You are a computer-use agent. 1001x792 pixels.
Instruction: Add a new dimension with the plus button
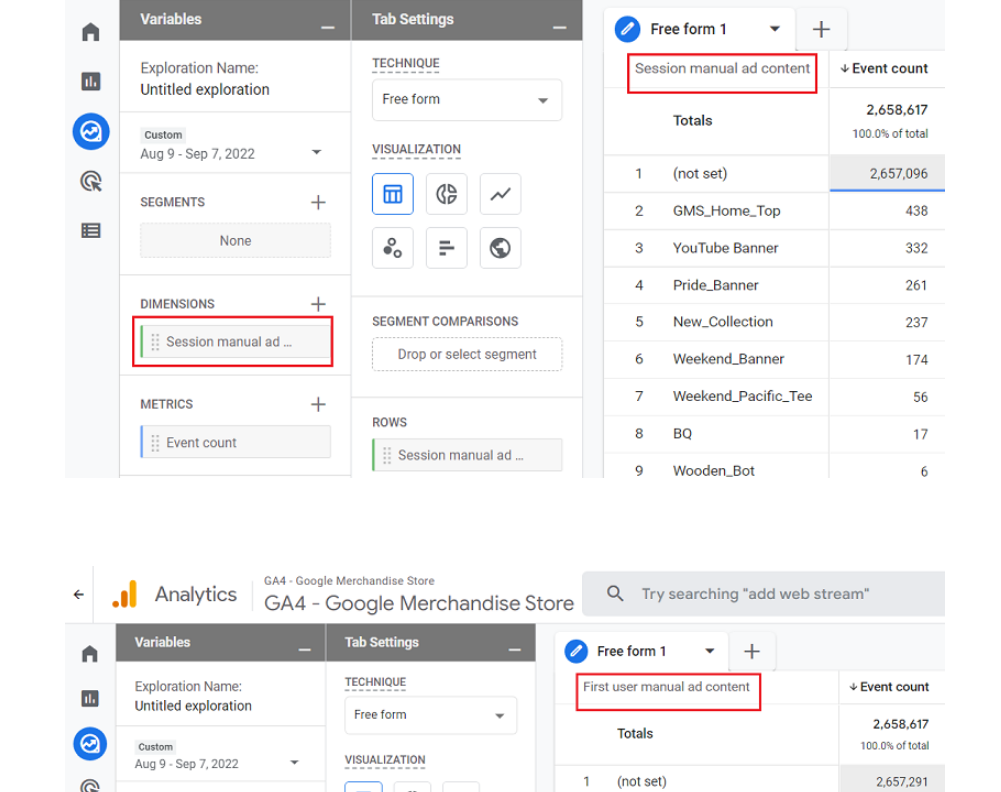tap(318, 304)
